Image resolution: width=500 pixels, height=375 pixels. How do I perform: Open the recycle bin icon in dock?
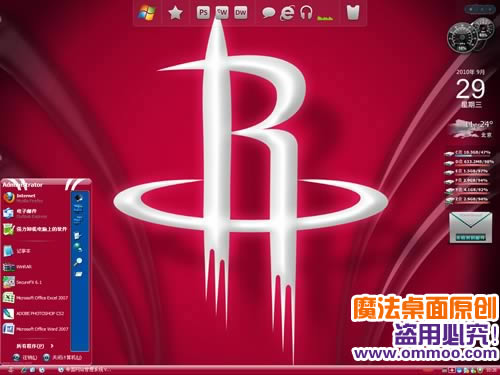coord(353,13)
